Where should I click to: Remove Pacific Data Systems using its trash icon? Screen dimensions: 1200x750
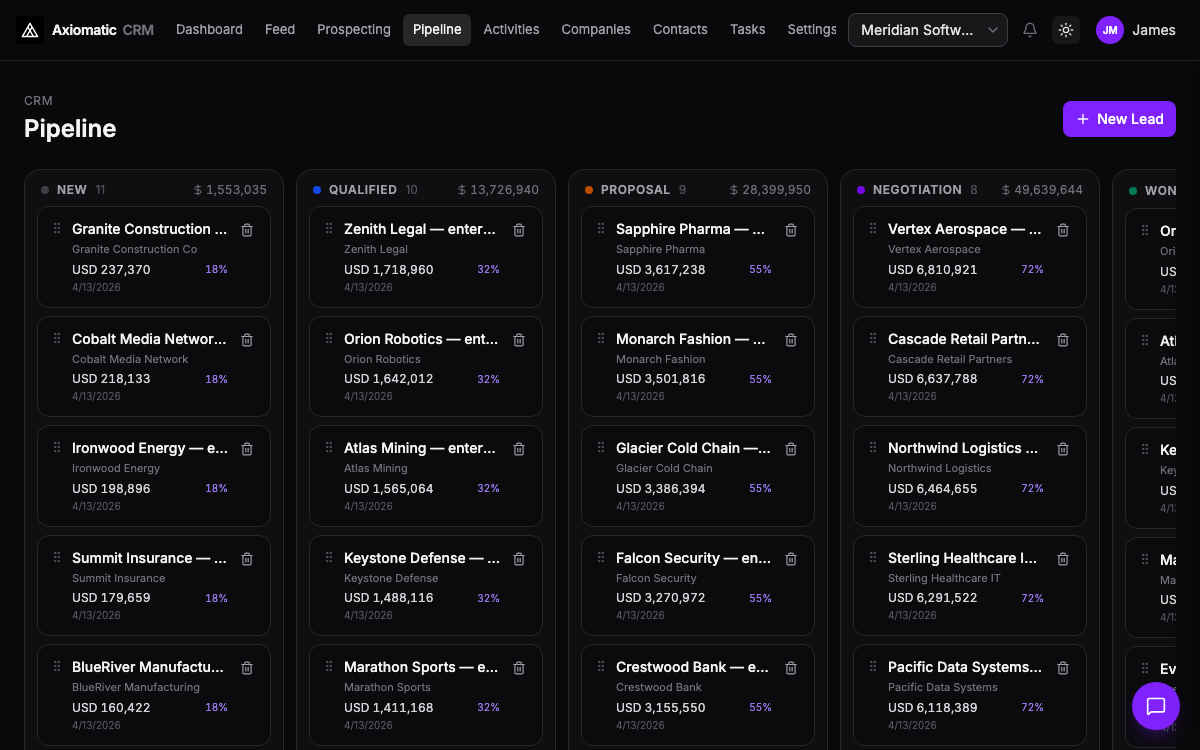[1063, 668]
